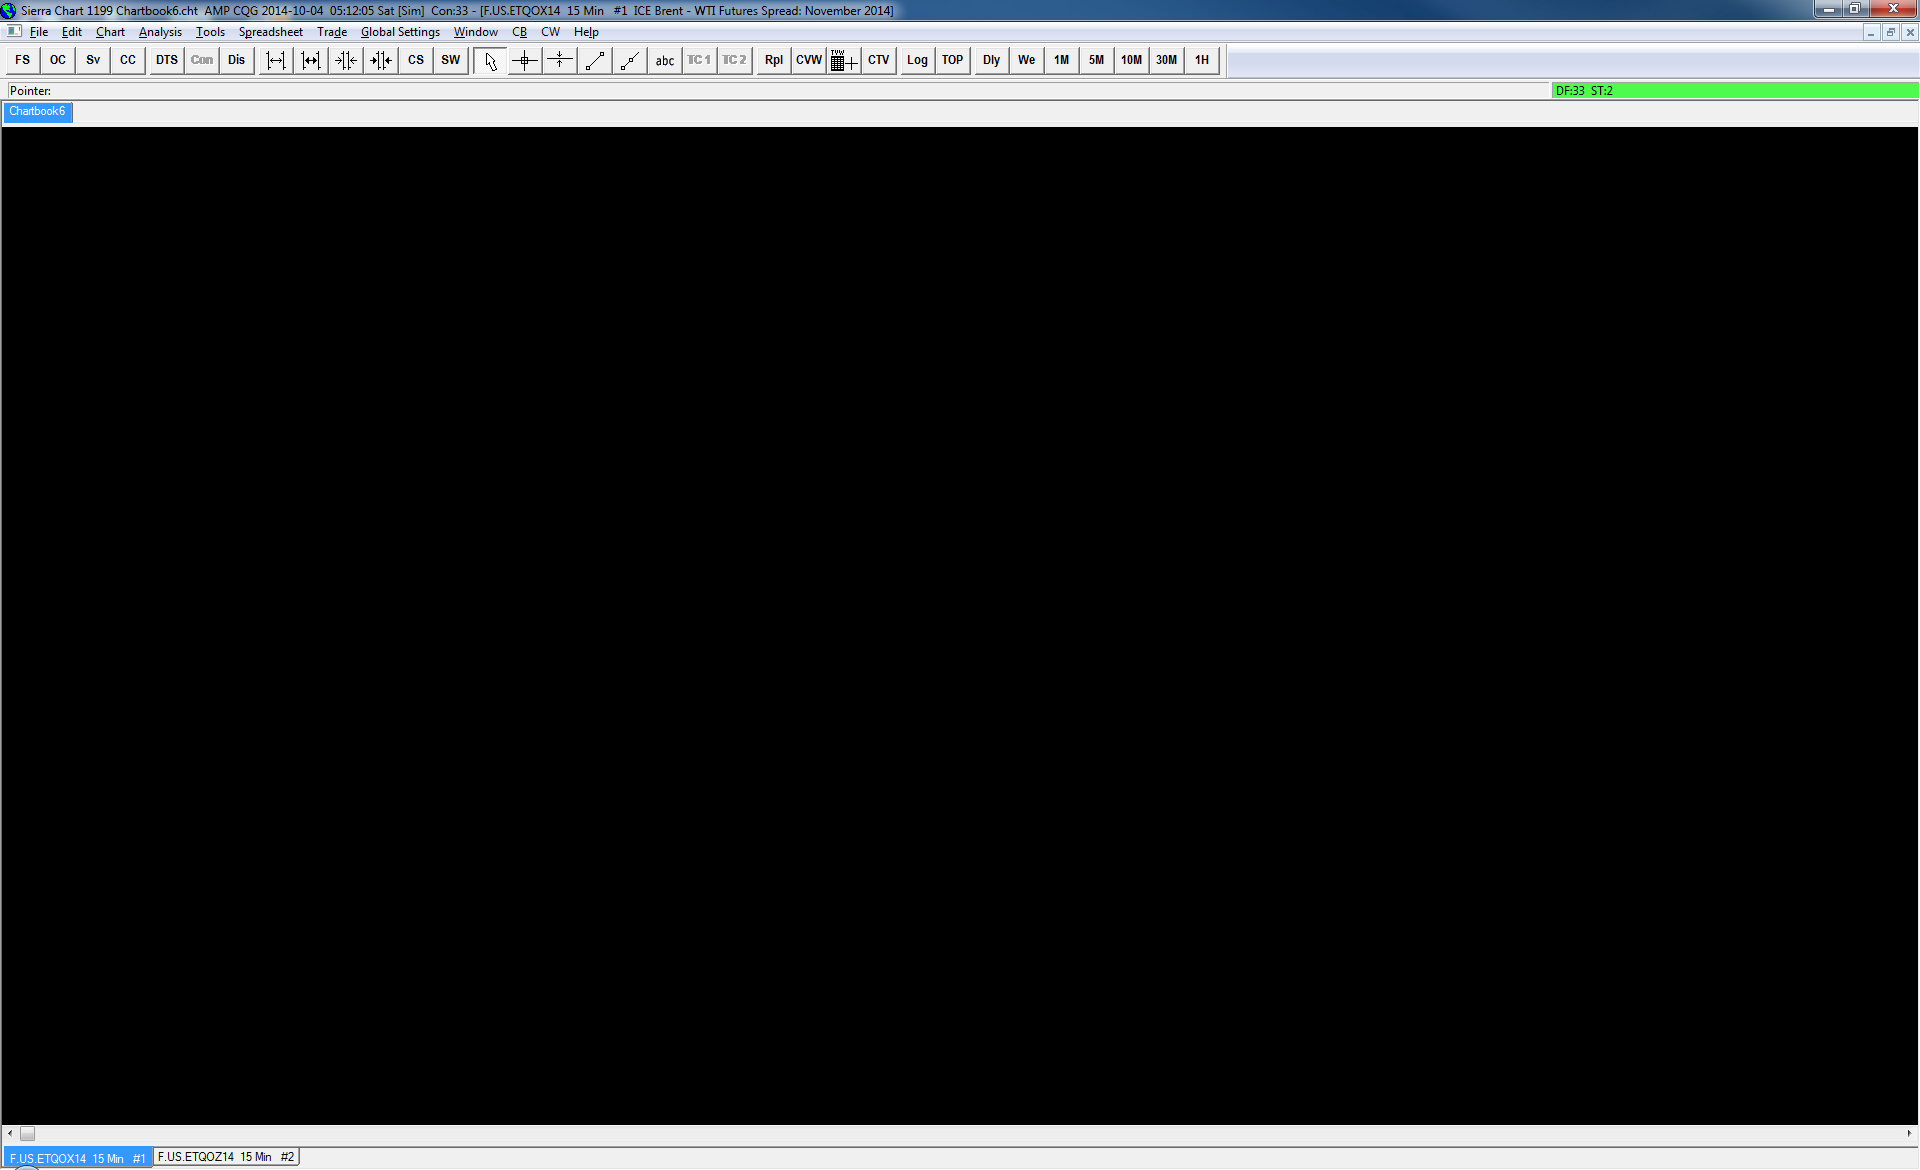Click the compress bar spacing icon
The height and width of the screenshot is (1170, 1920).
346,60
